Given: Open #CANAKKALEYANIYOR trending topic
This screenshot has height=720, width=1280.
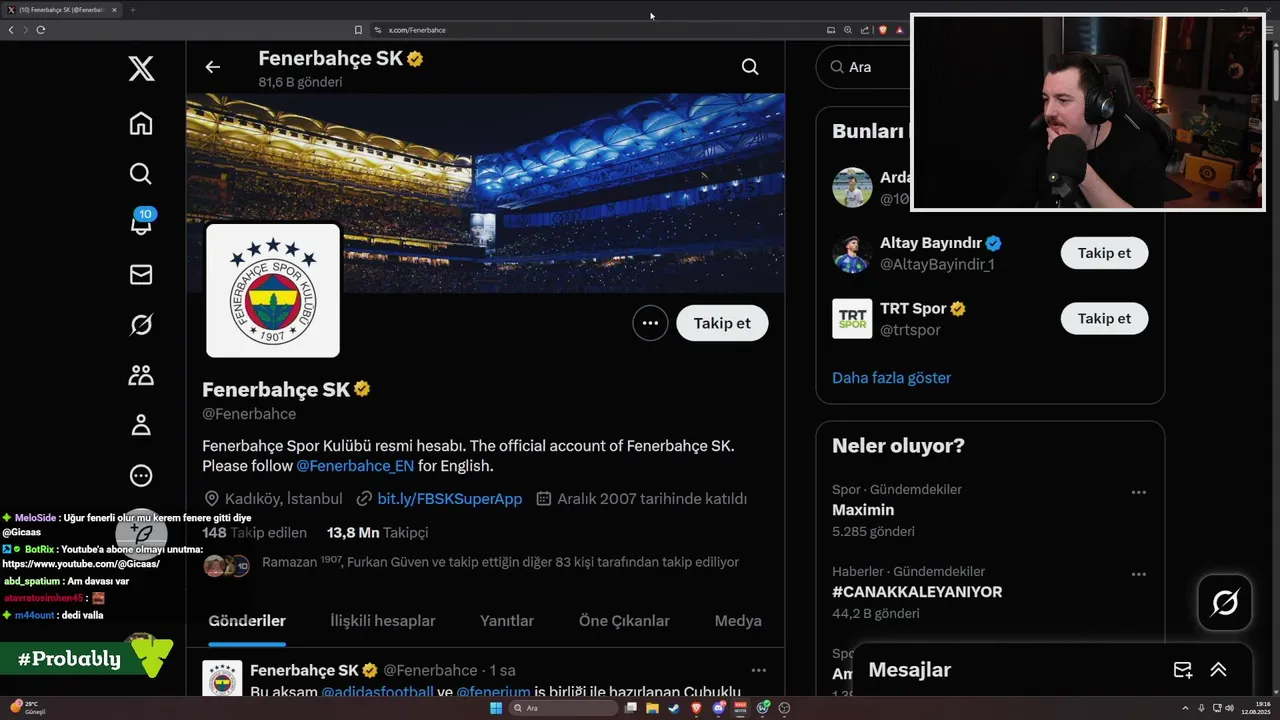Looking at the screenshot, I should (917, 592).
